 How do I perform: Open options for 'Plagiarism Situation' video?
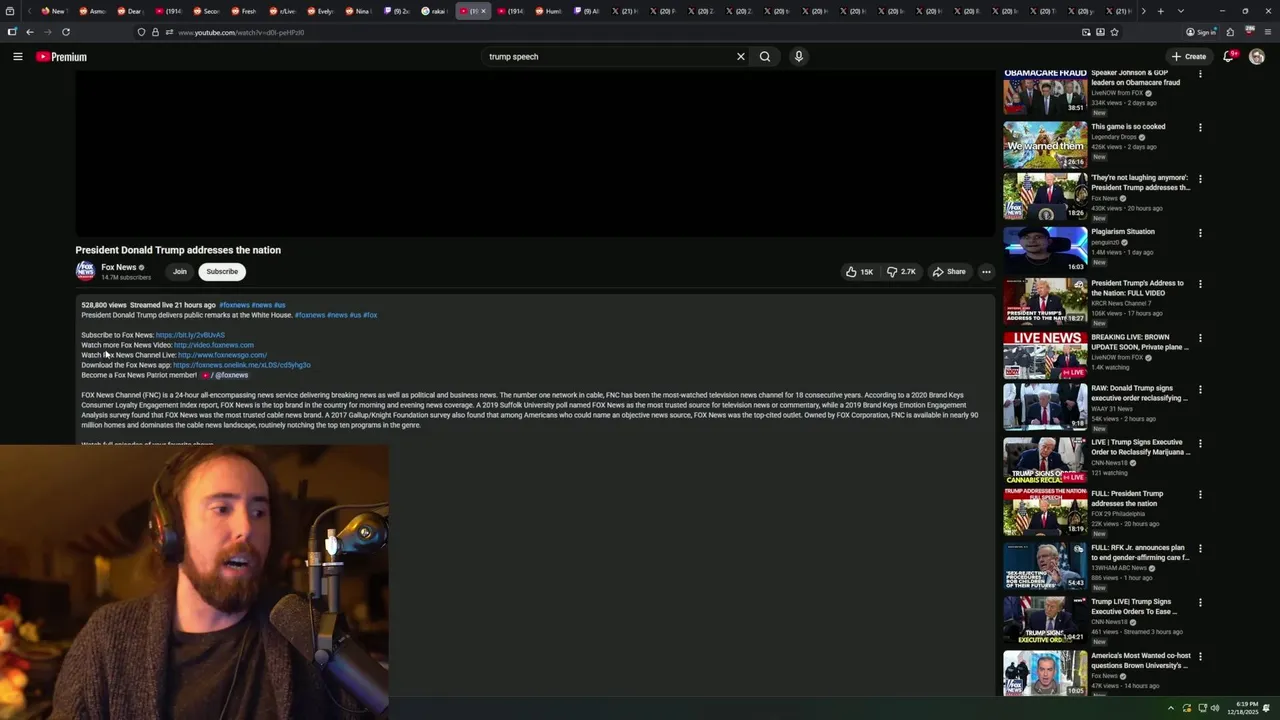tap(1200, 233)
